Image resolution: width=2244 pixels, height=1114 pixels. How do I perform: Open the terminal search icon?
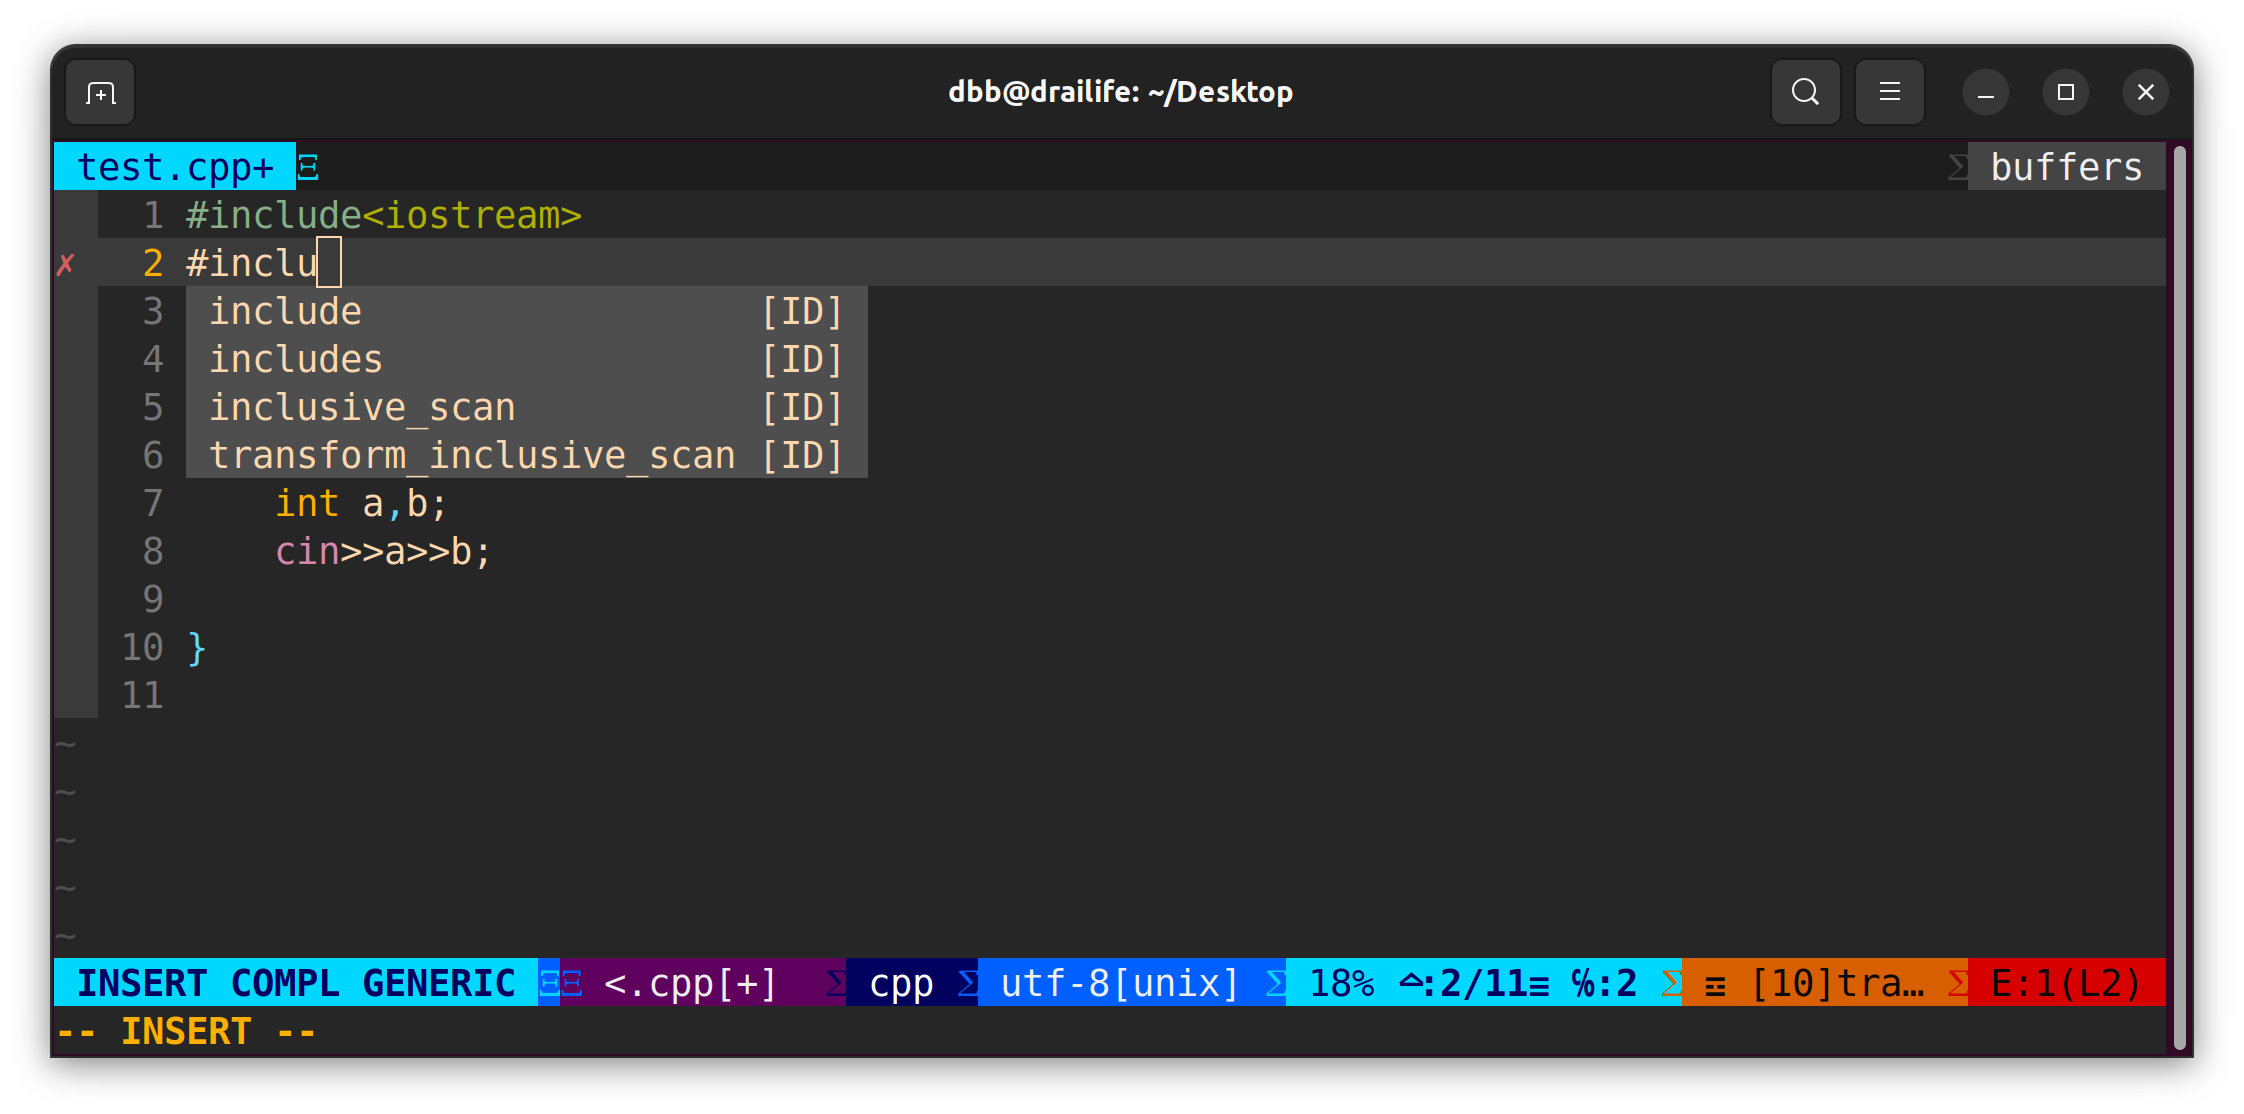coord(1805,93)
